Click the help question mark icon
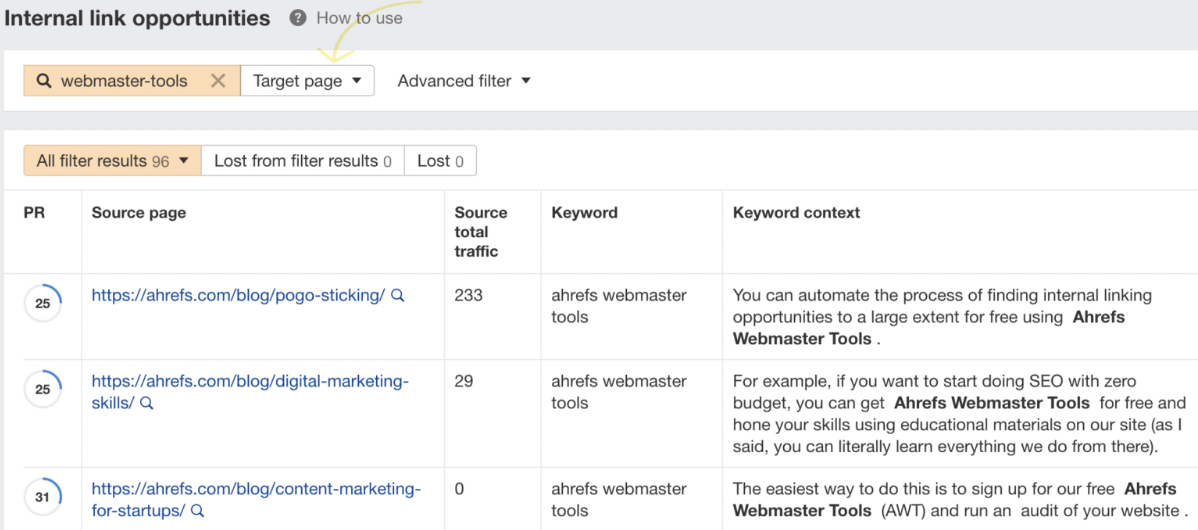This screenshot has height=530, width=1198. coord(297,18)
